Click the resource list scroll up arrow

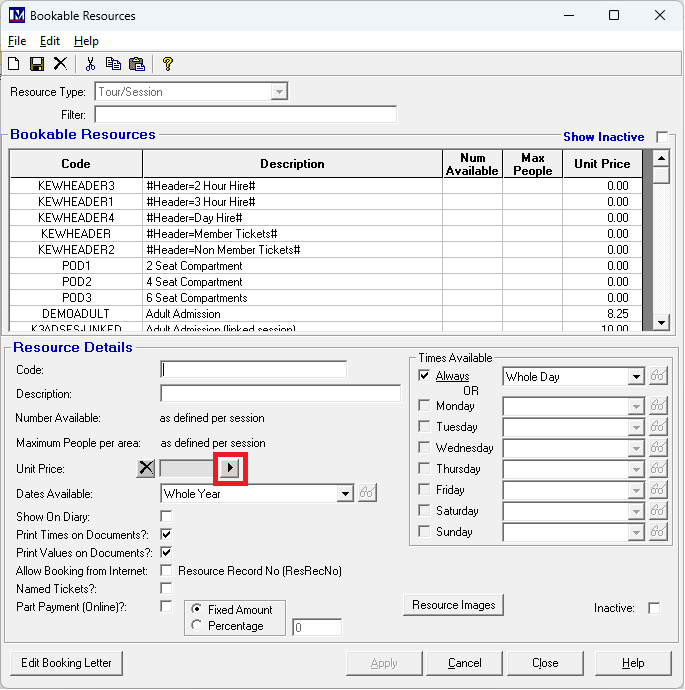pyautogui.click(x=661, y=158)
